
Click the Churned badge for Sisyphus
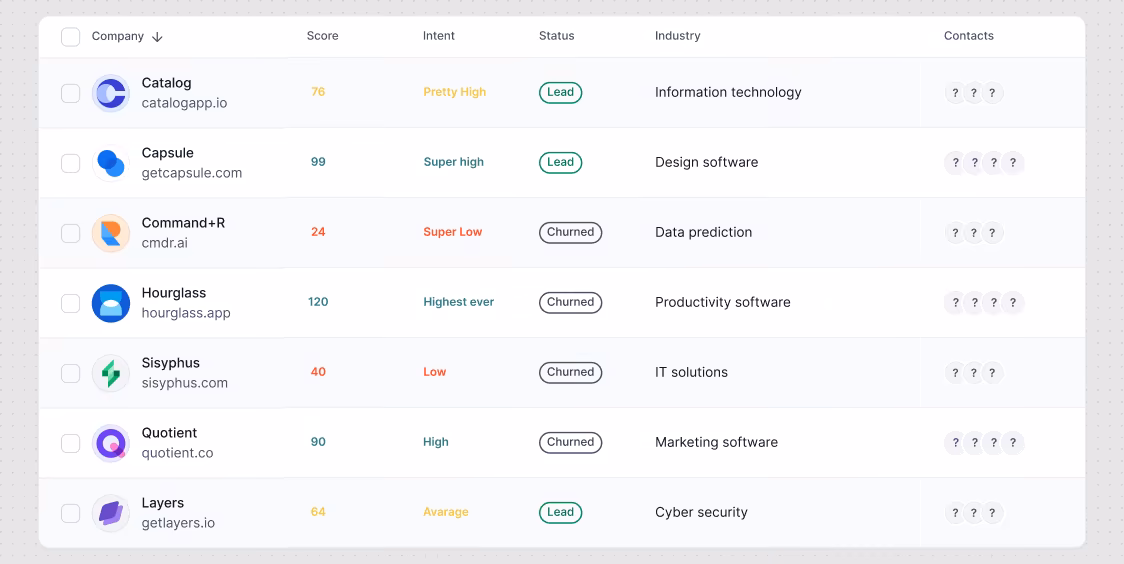click(x=571, y=373)
